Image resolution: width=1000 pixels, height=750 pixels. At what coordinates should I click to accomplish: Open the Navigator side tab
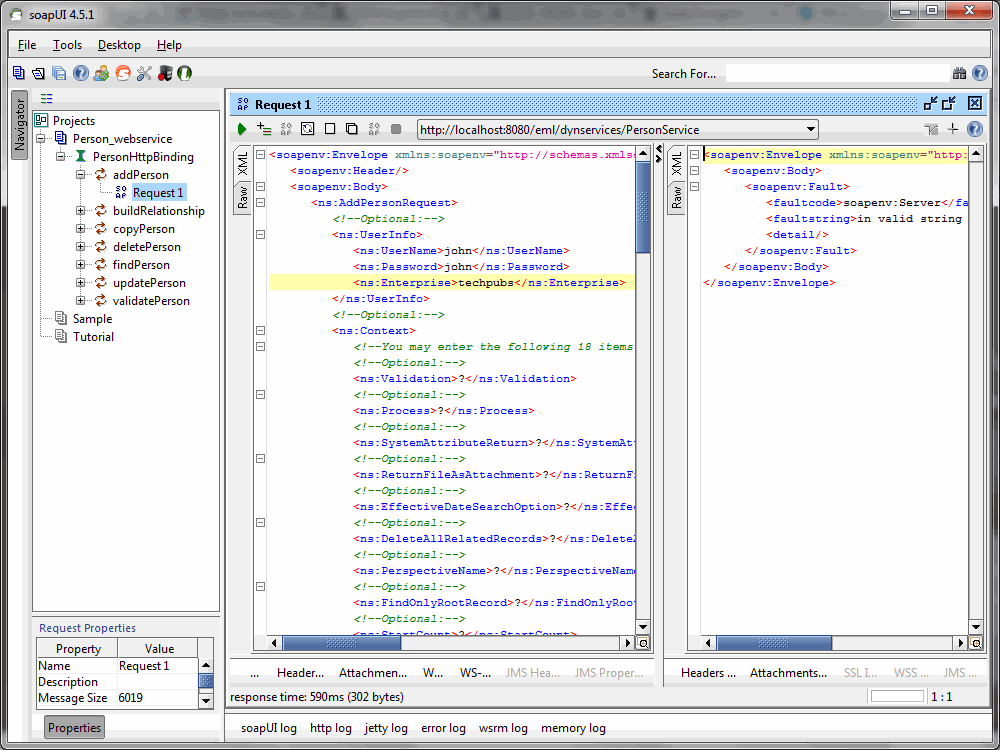click(x=20, y=124)
